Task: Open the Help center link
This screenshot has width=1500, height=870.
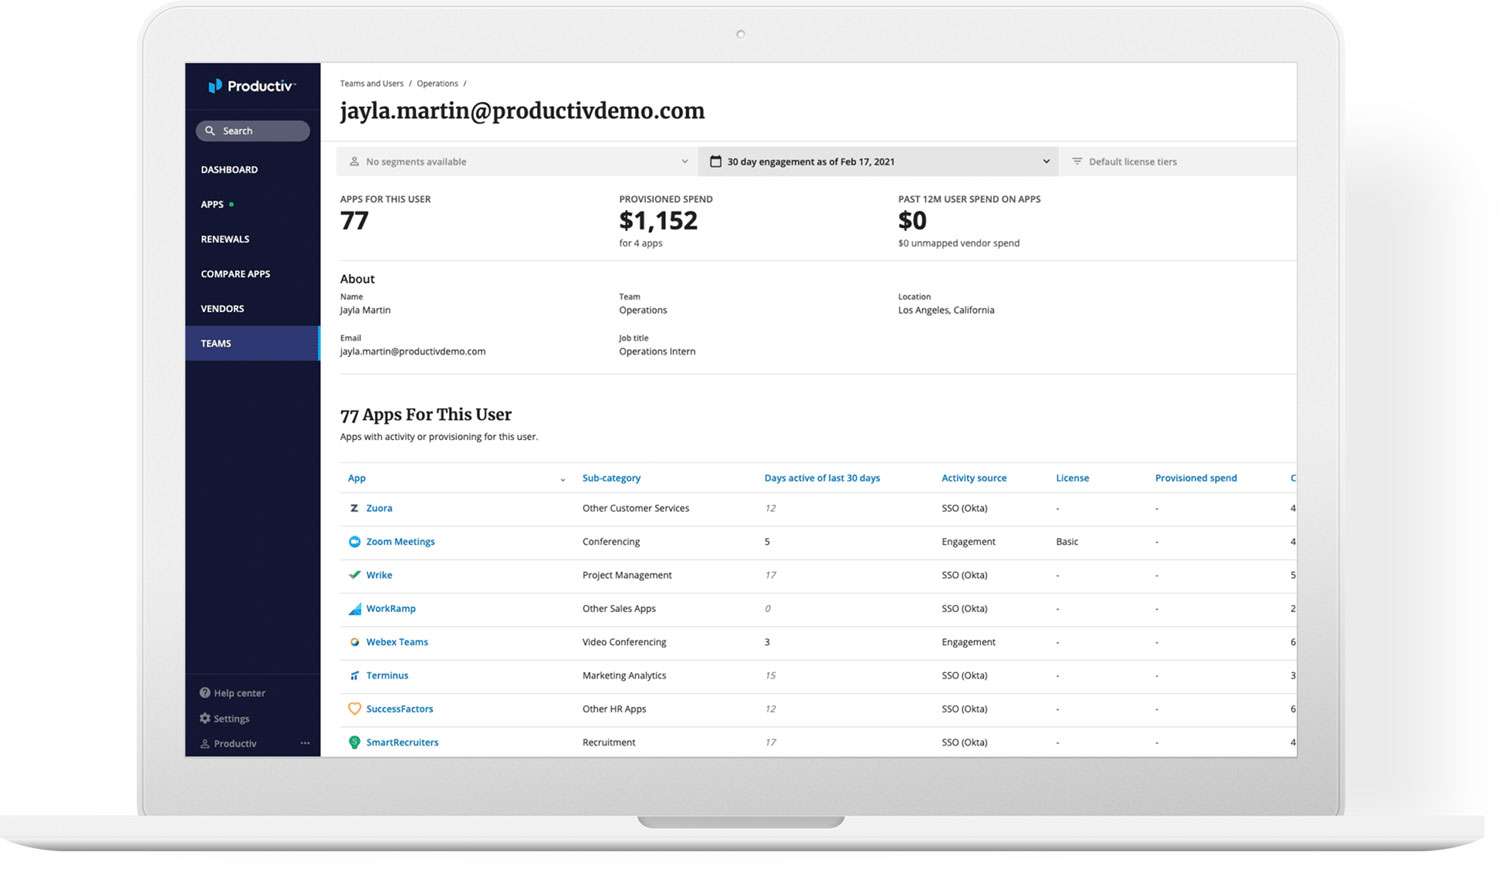Action: point(239,693)
